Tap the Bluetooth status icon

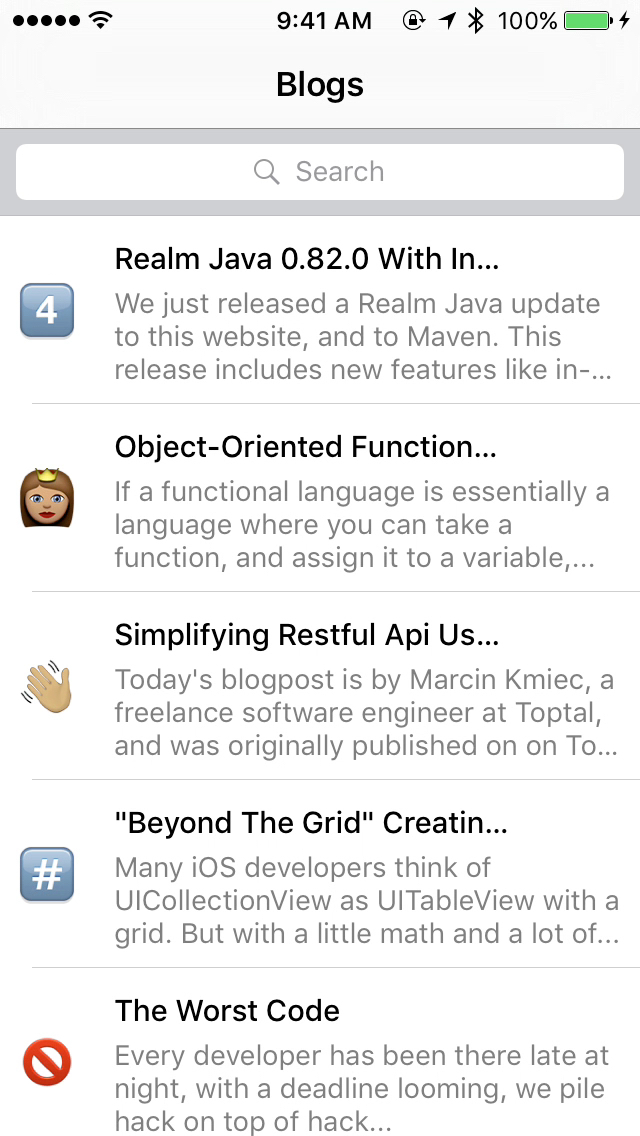pos(476,20)
